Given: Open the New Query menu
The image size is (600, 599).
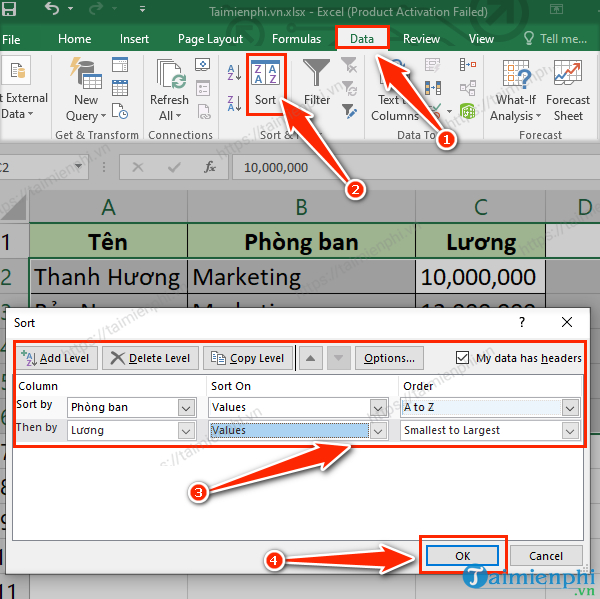Looking at the screenshot, I should pos(86,90).
